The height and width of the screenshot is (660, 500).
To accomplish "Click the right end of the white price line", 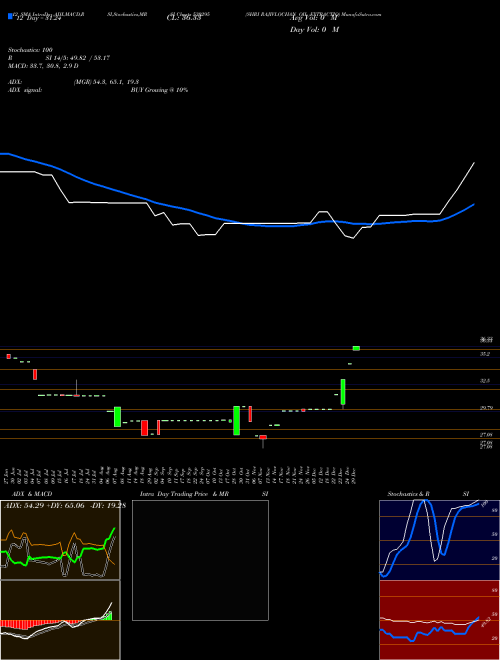I will [474, 162].
